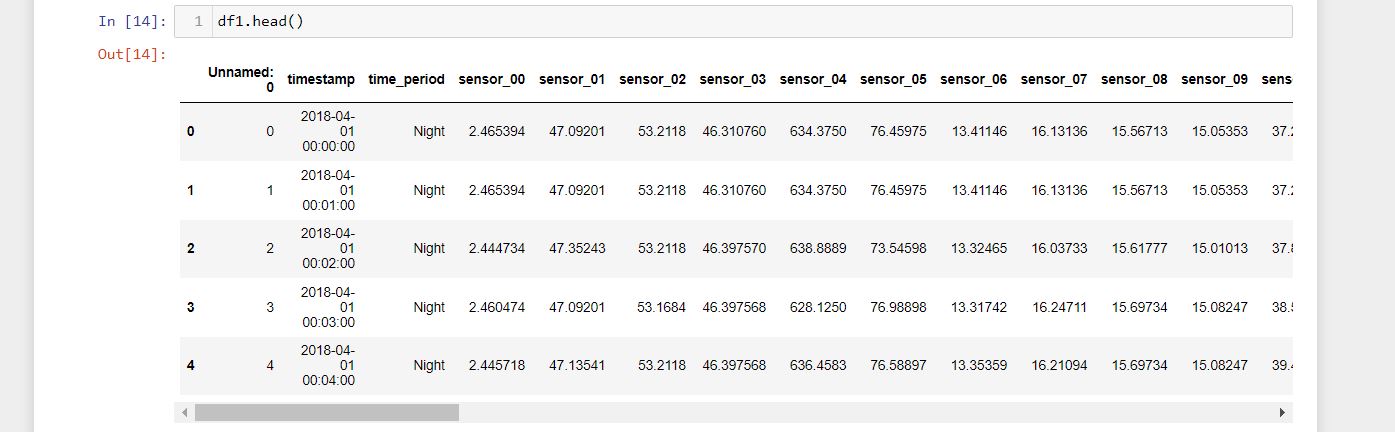This screenshot has height=432, width=1395.
Task: Click the 2.444734 value in sensor_00
Action: click(x=496, y=249)
